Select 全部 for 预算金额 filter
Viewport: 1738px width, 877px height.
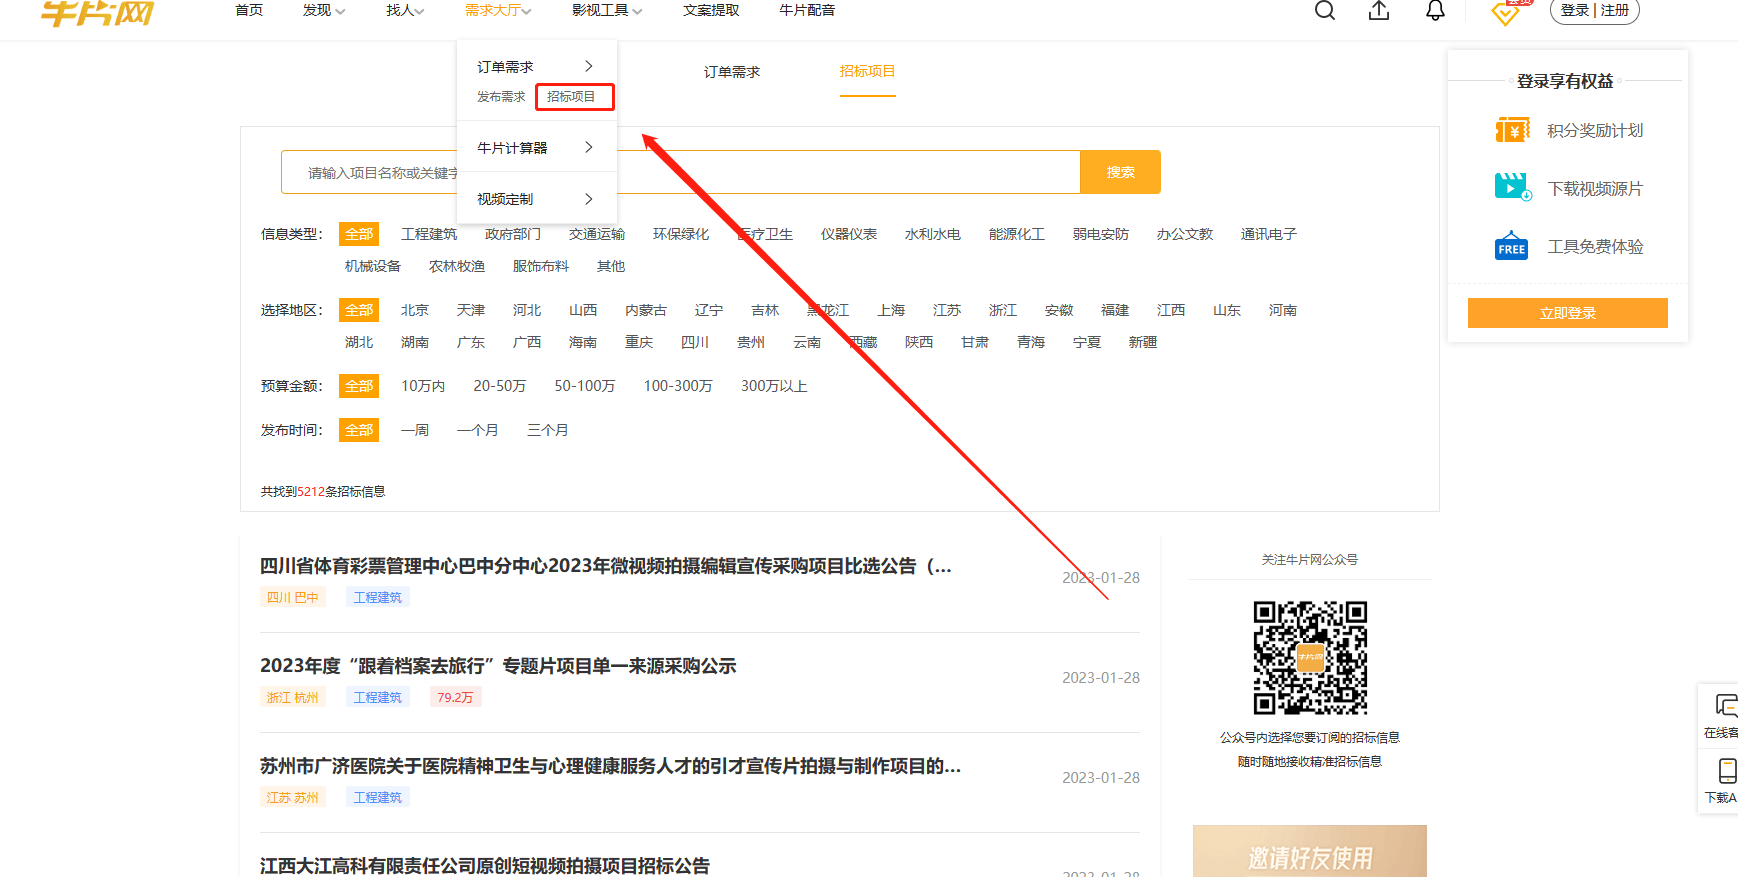coord(359,386)
